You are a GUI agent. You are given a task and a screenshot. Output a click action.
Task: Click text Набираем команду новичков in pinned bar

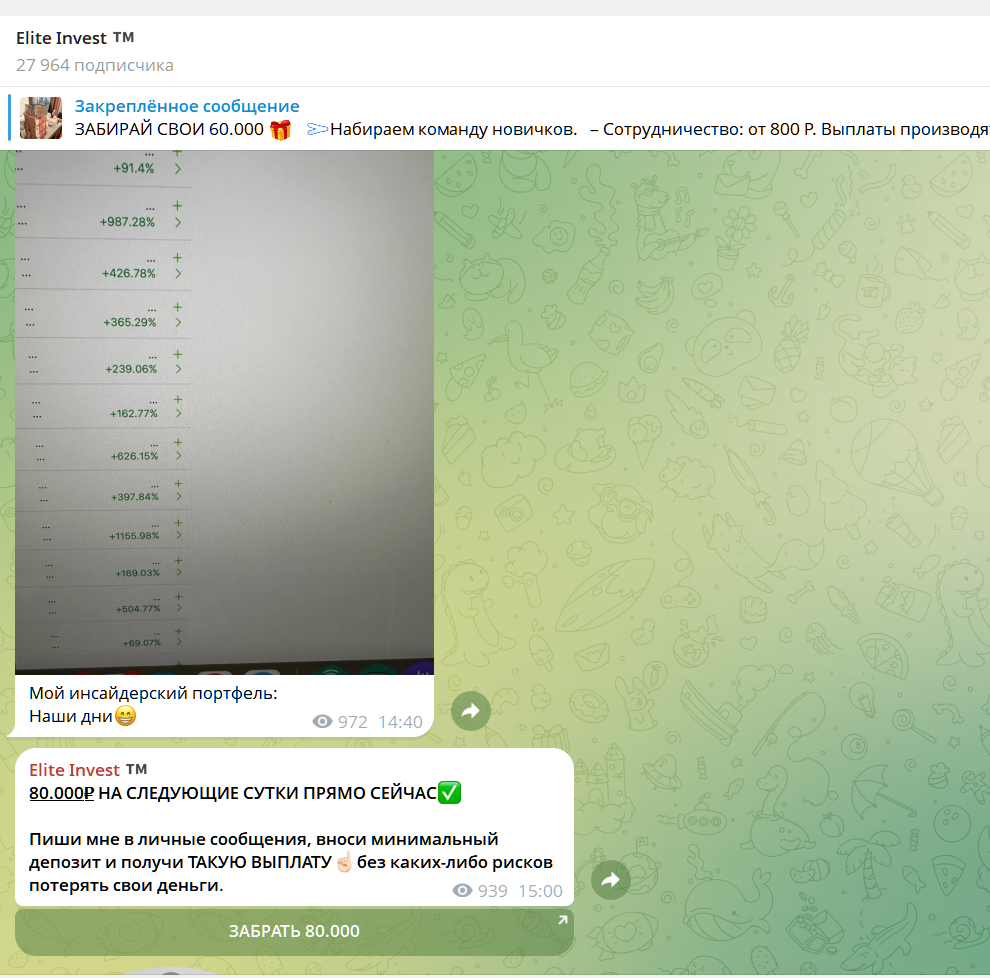(454, 129)
